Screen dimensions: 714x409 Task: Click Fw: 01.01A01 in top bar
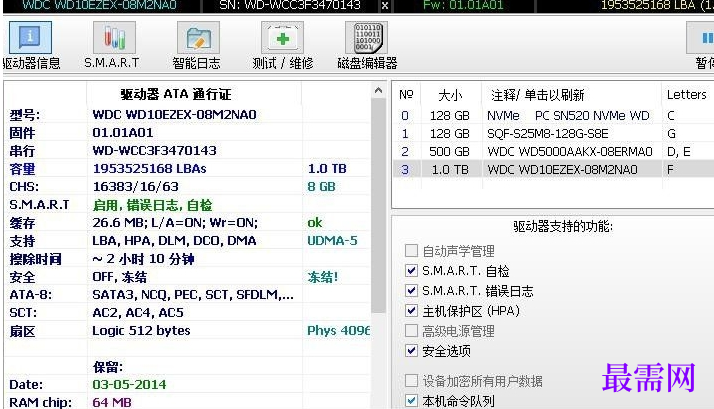(463, 5)
